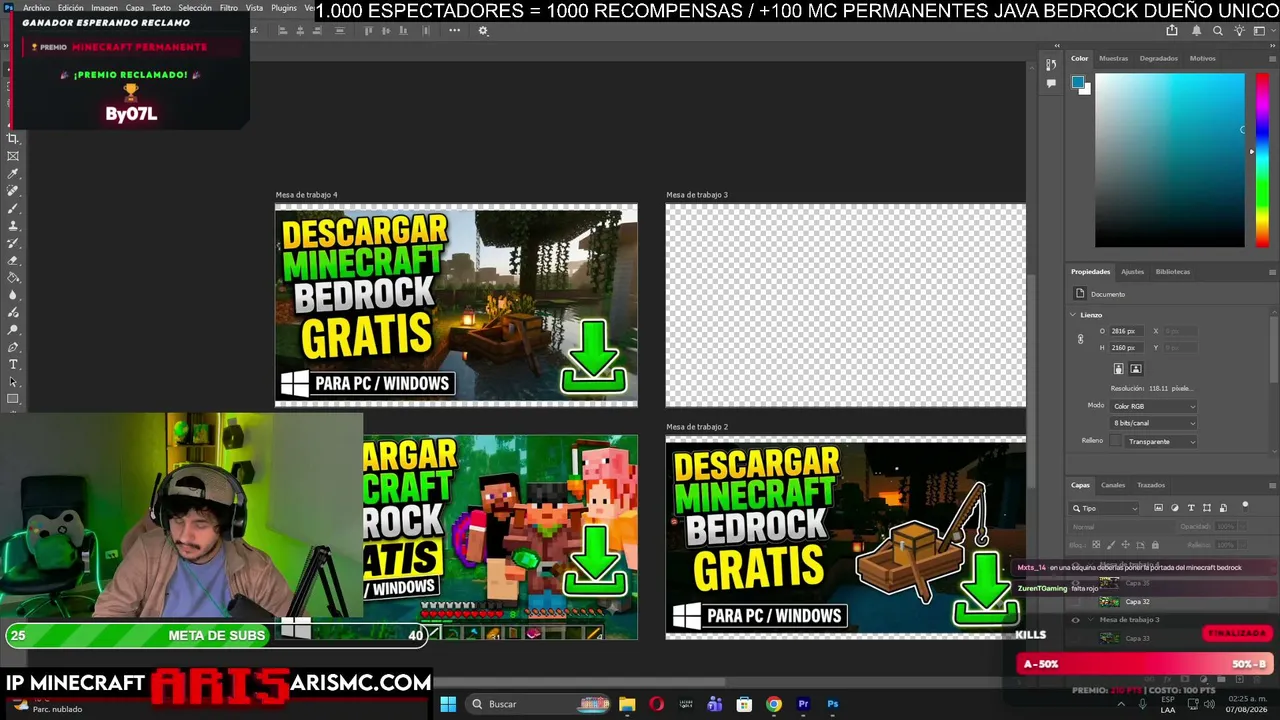Click the search magnifier in top bar
1280x720 pixels.
click(x=1218, y=31)
